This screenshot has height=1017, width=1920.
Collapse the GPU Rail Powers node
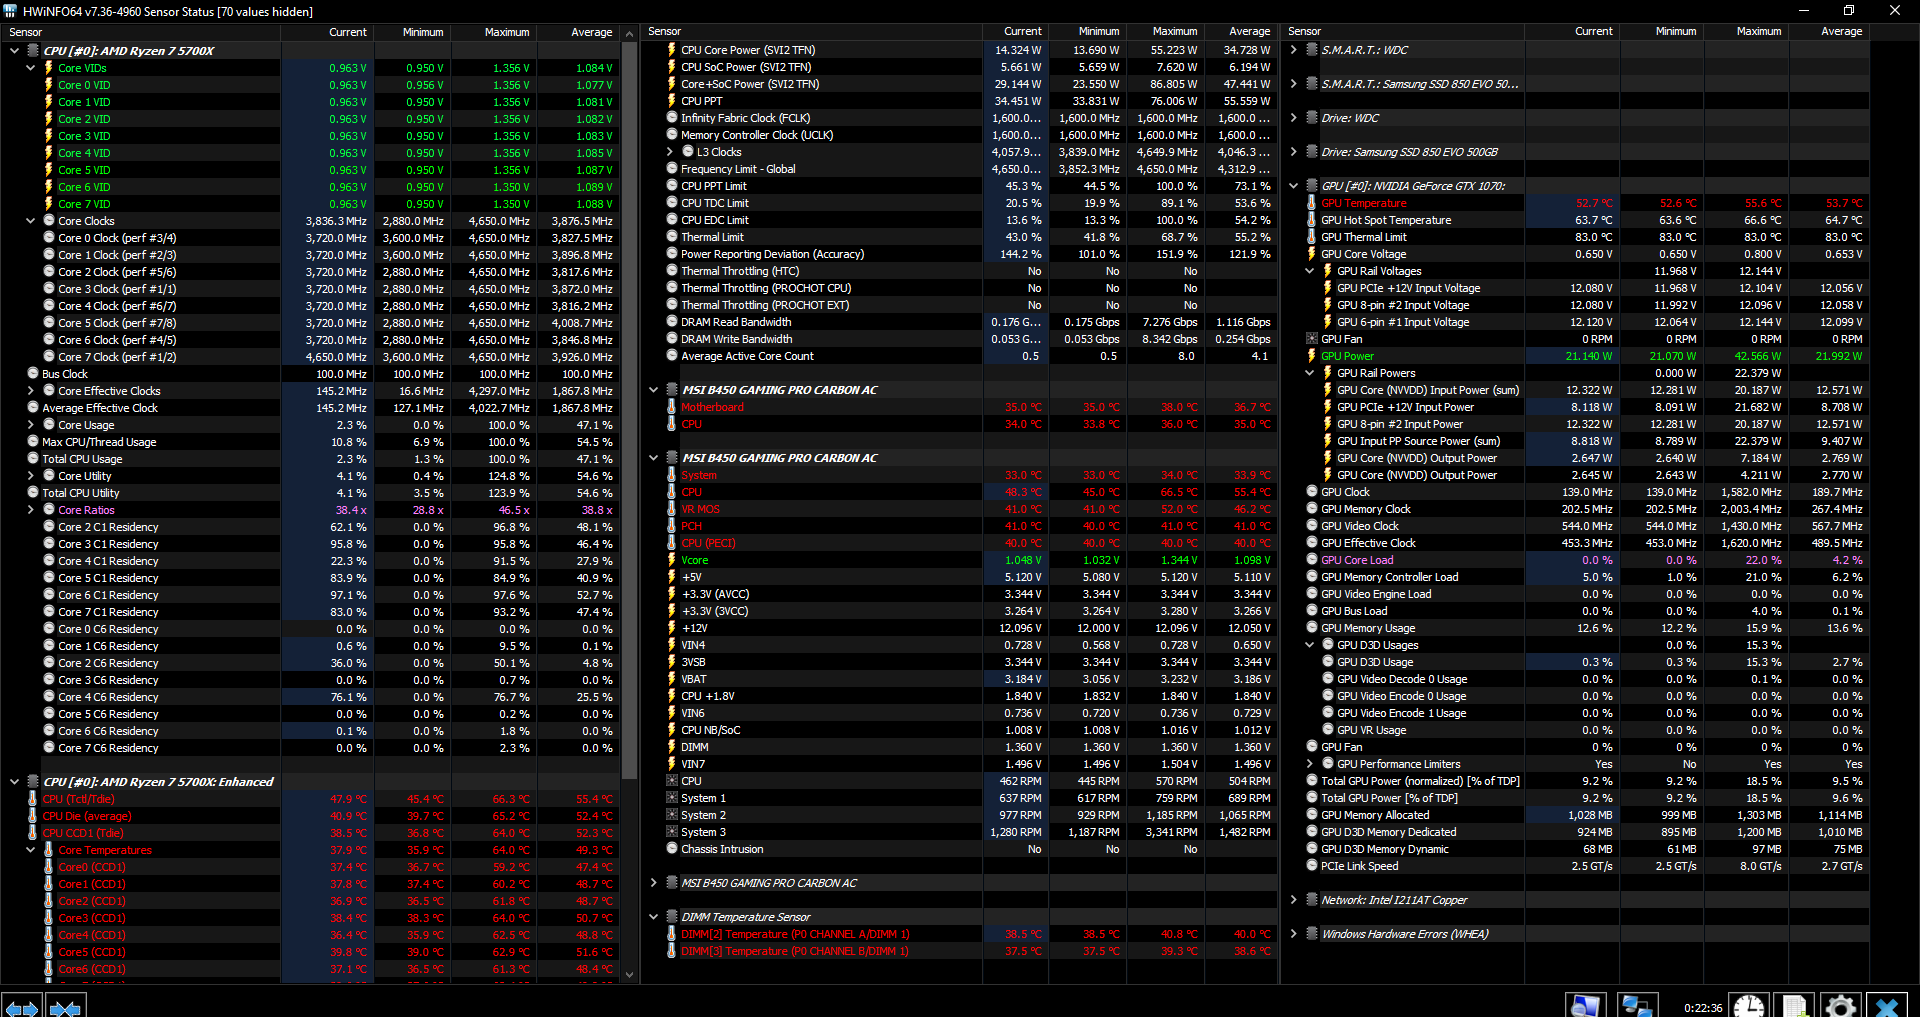pyautogui.click(x=1310, y=373)
